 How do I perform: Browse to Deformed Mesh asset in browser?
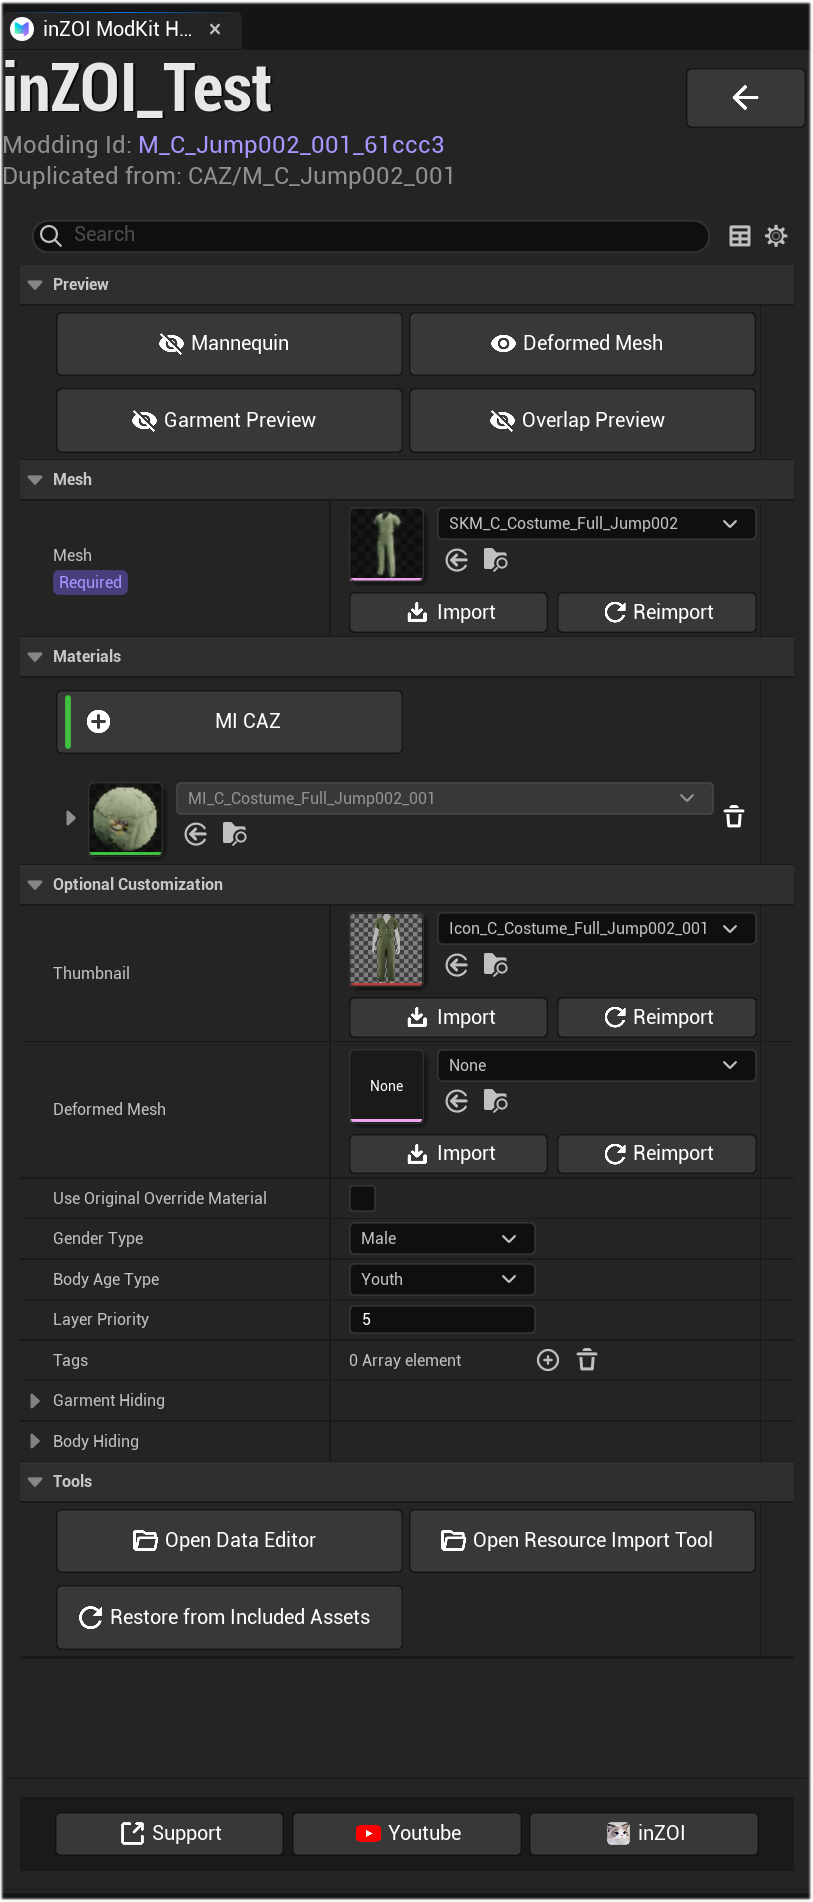tap(496, 1101)
